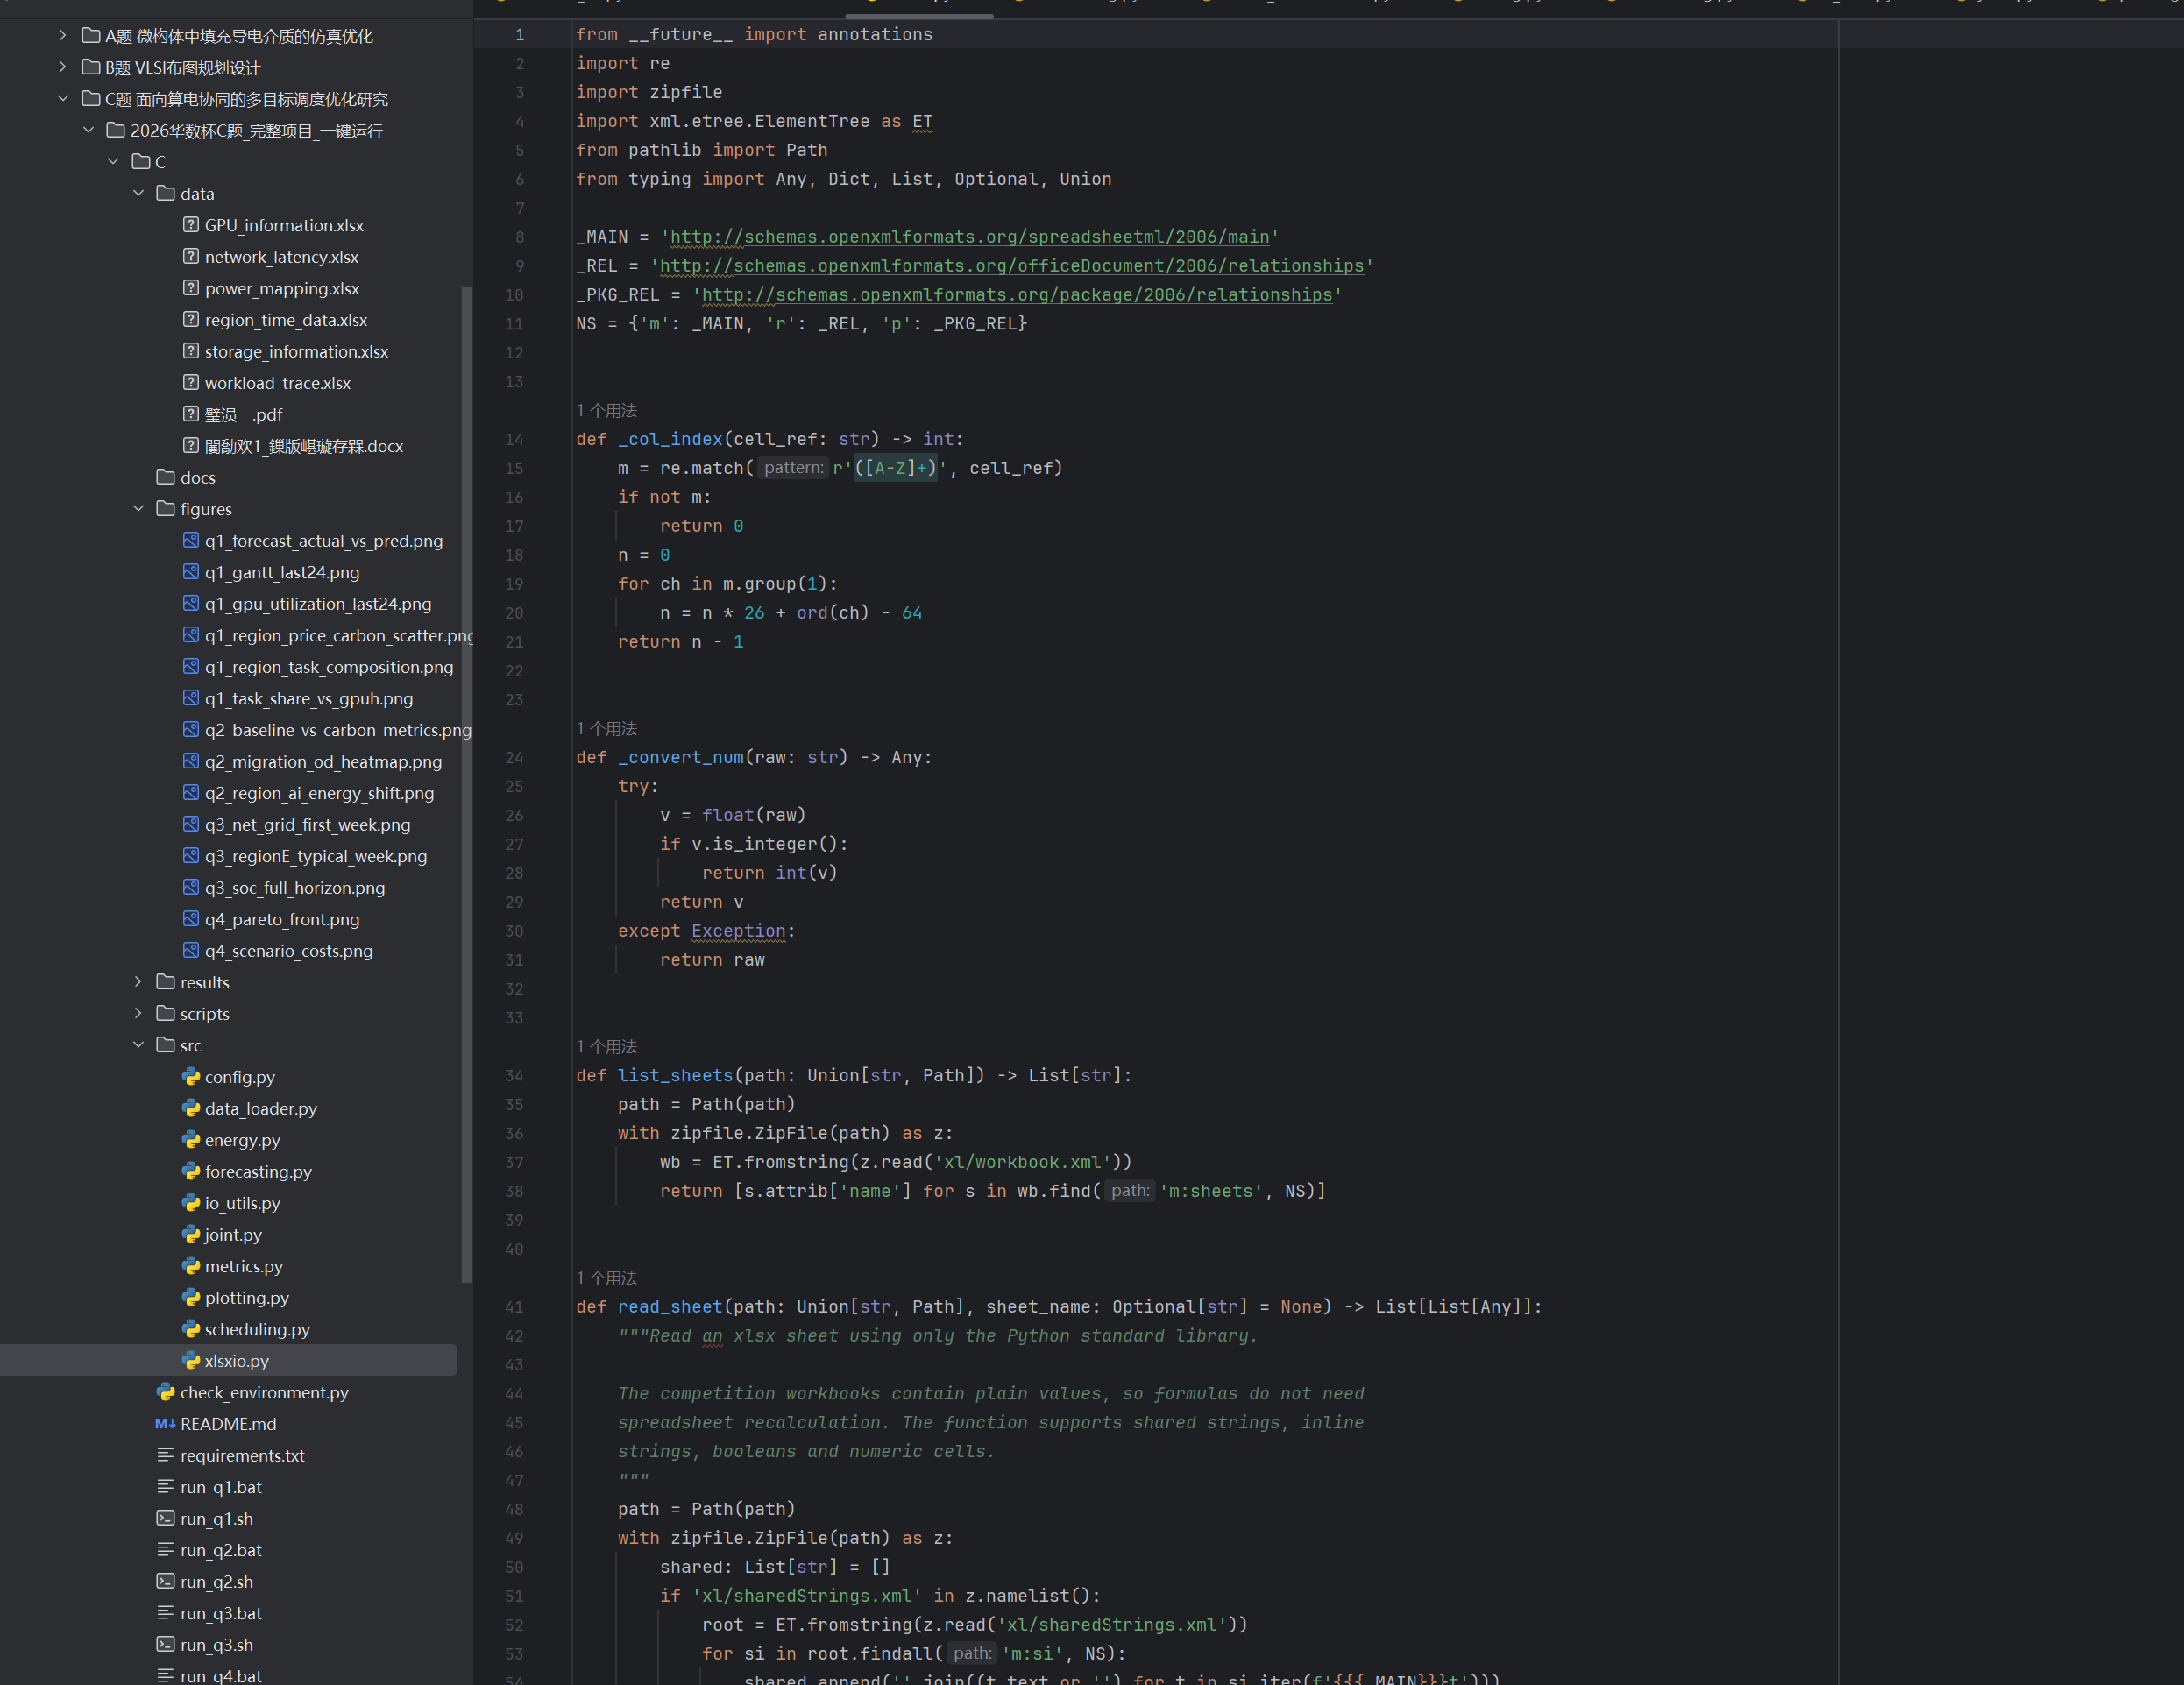Open the officeDocument relationships URL
This screenshot has width=2184, height=1685.
[1012, 266]
